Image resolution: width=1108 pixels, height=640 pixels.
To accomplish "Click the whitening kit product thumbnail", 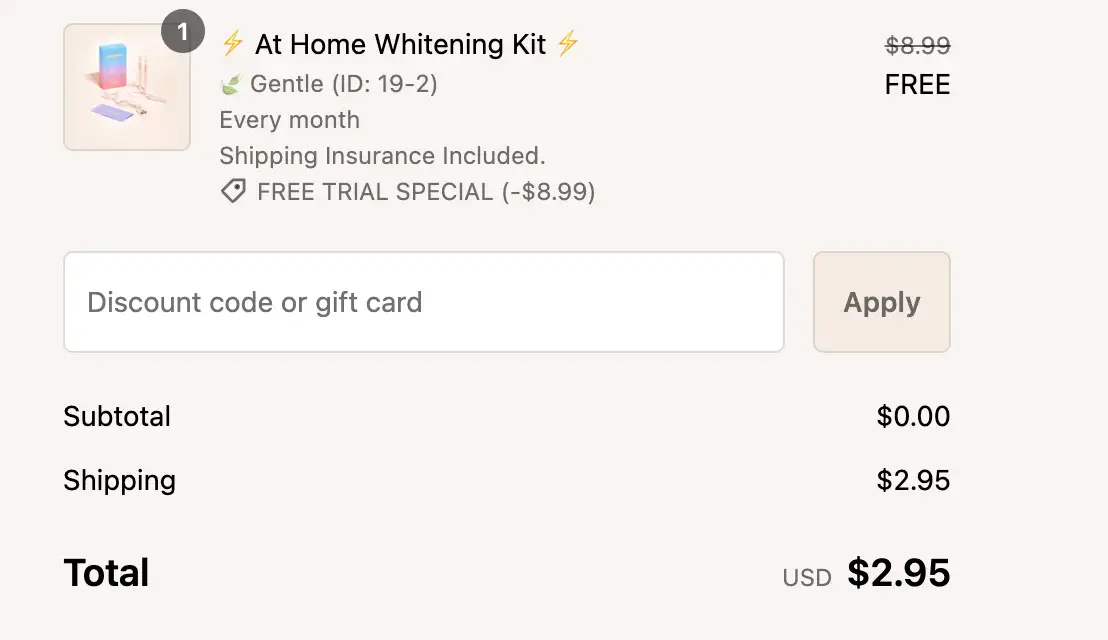I will tap(127, 87).
